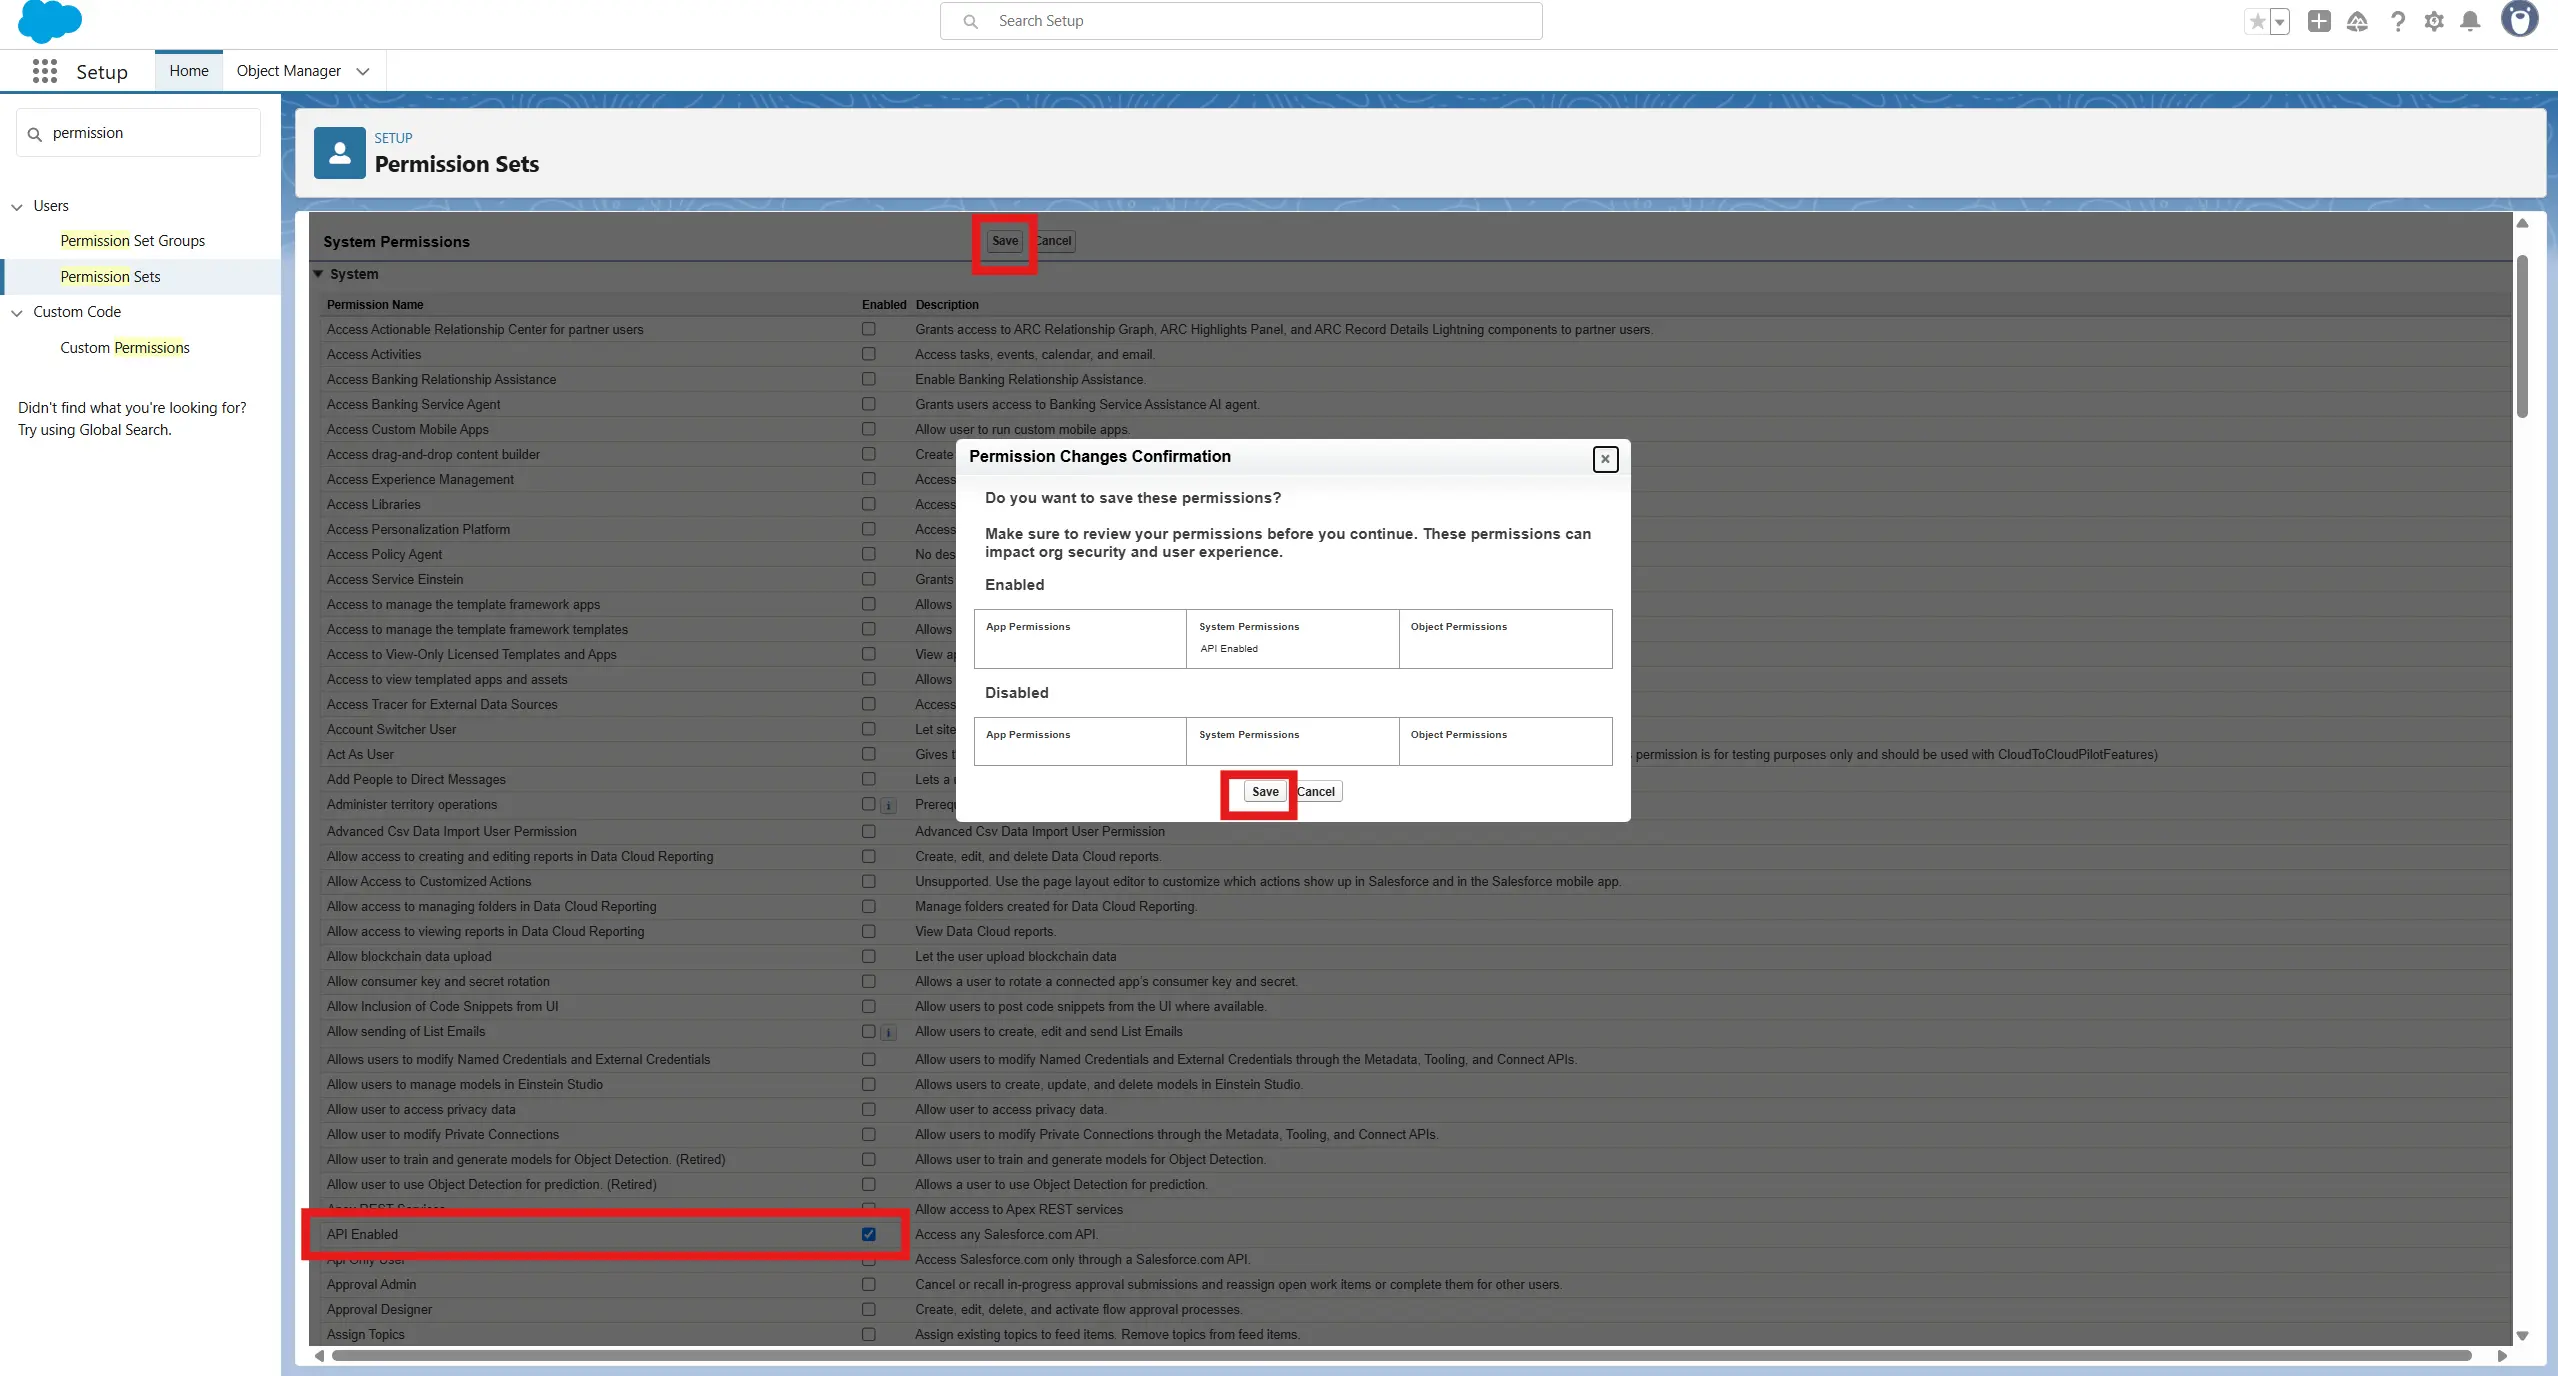Enable Access Activities checkbox
This screenshot has height=1376, width=2558.
(868, 354)
